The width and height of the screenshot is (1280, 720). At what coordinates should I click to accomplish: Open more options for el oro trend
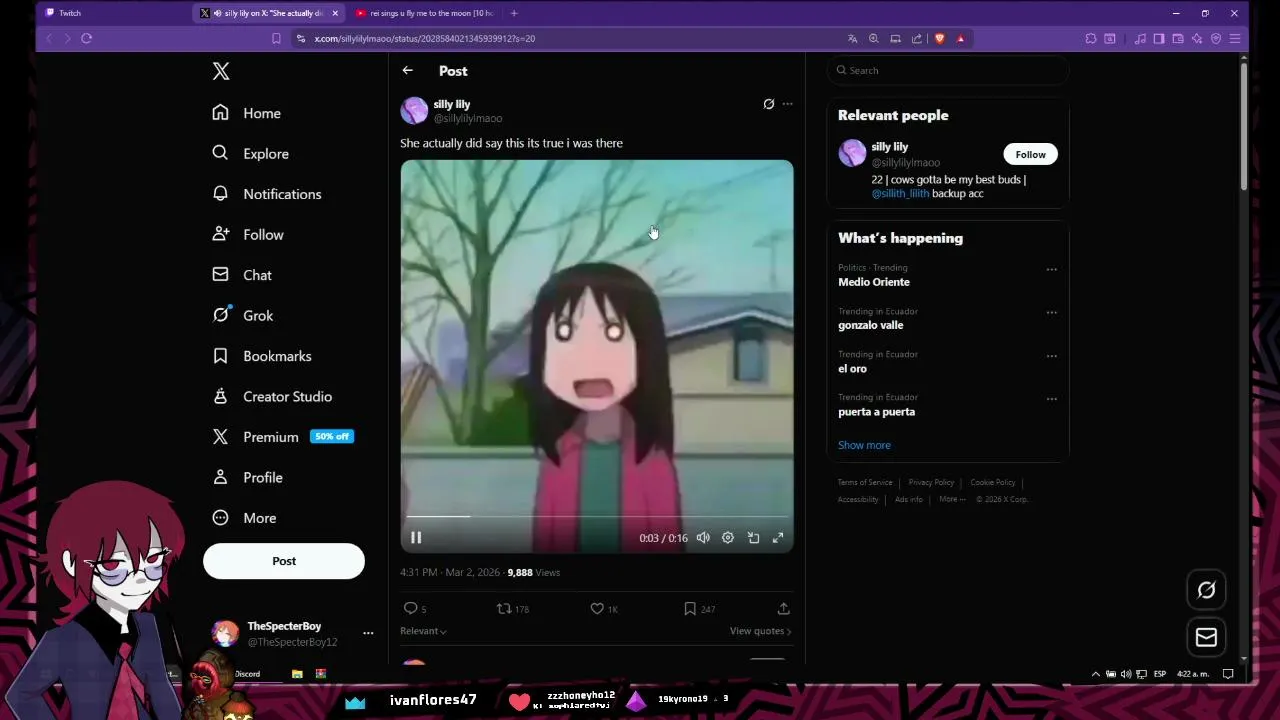(1051, 355)
